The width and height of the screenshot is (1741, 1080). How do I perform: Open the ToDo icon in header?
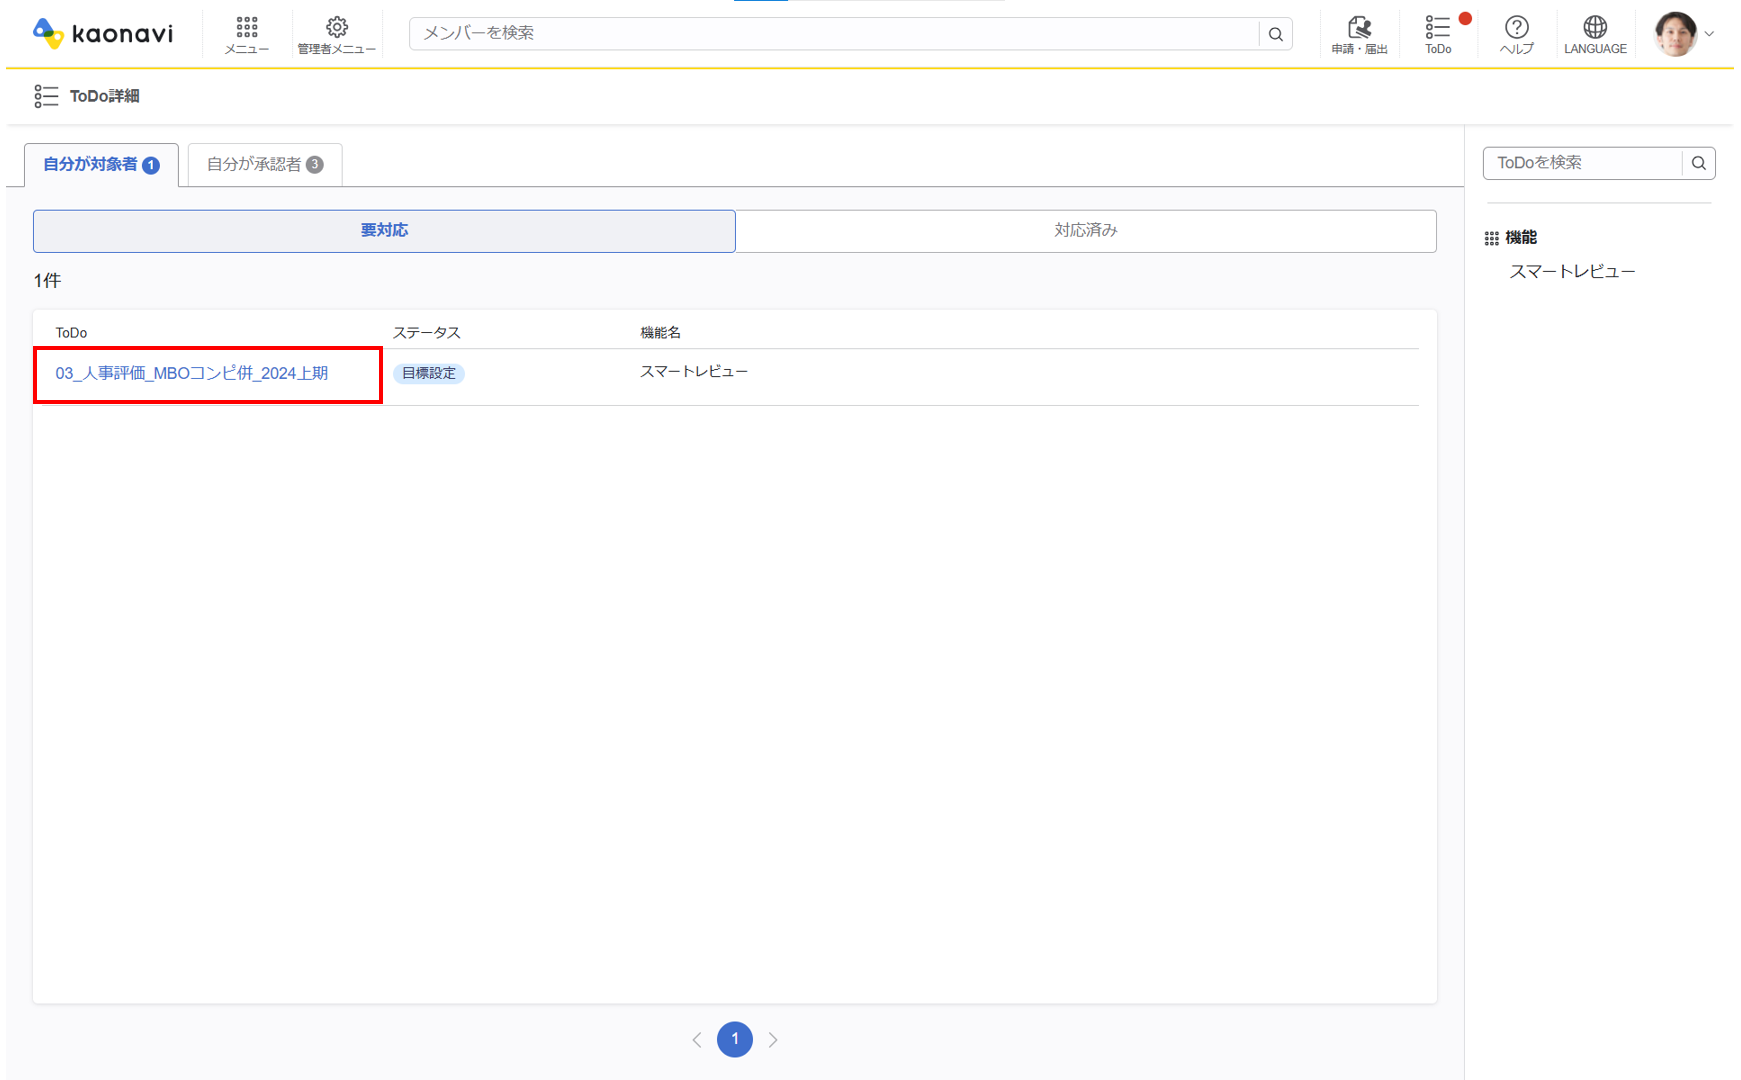click(1438, 34)
